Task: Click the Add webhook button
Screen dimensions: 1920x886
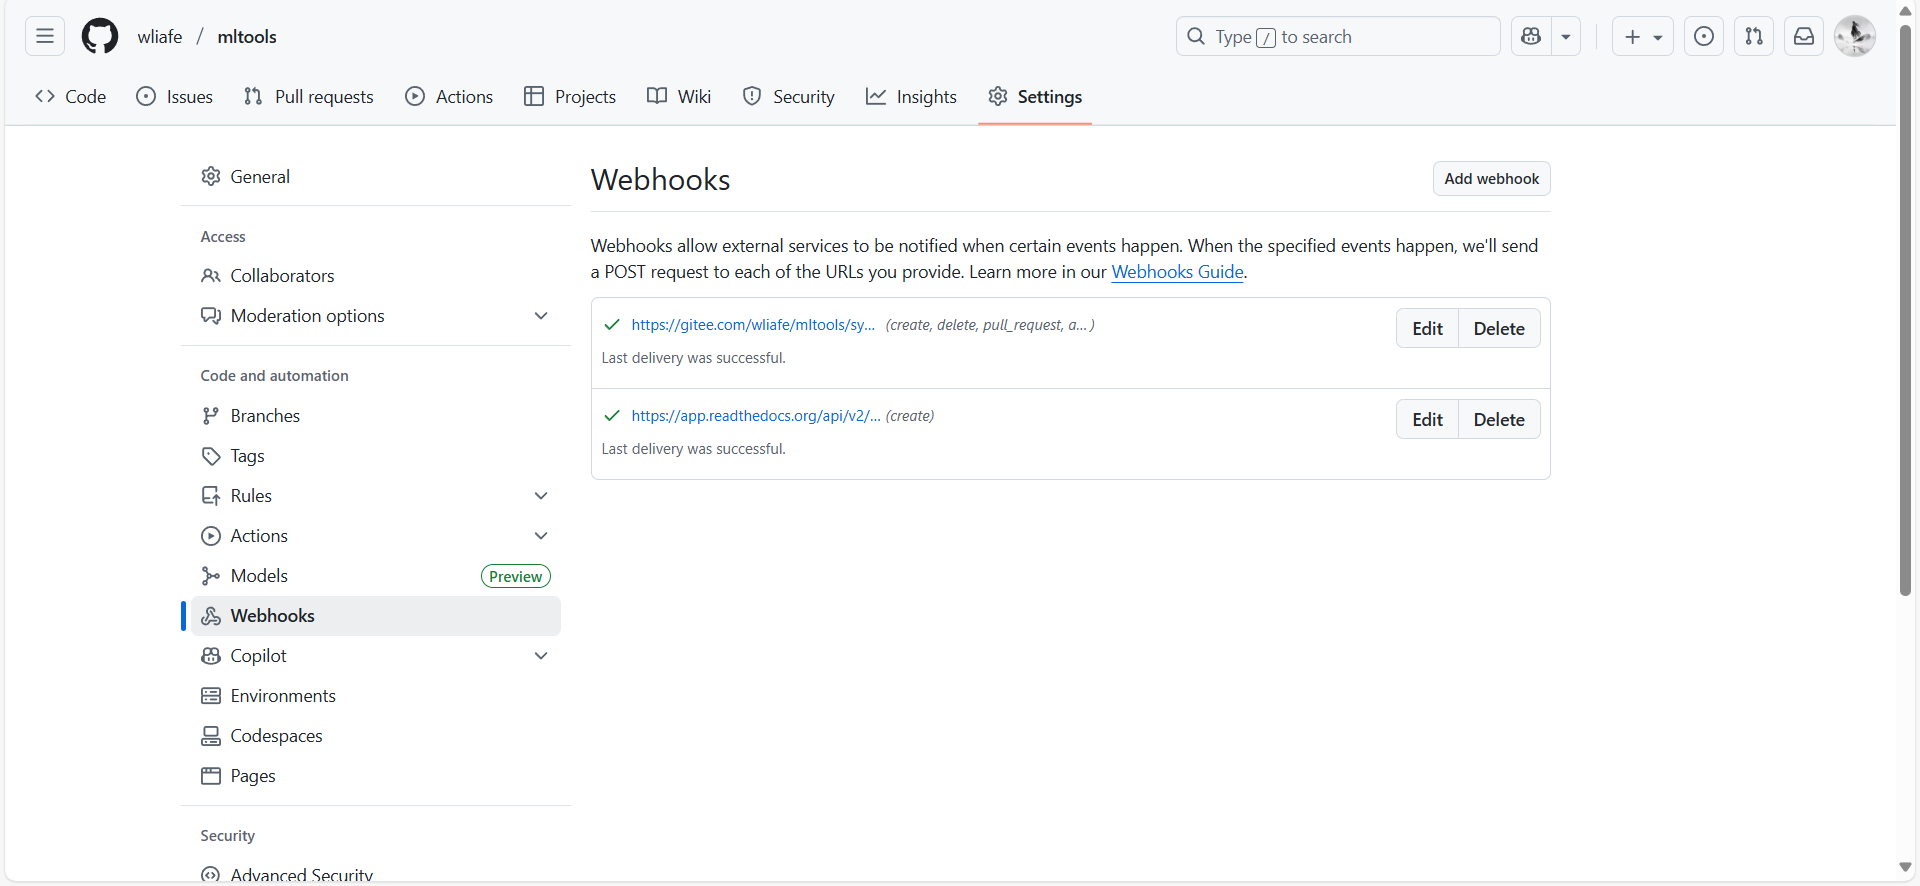Action: coord(1491,179)
